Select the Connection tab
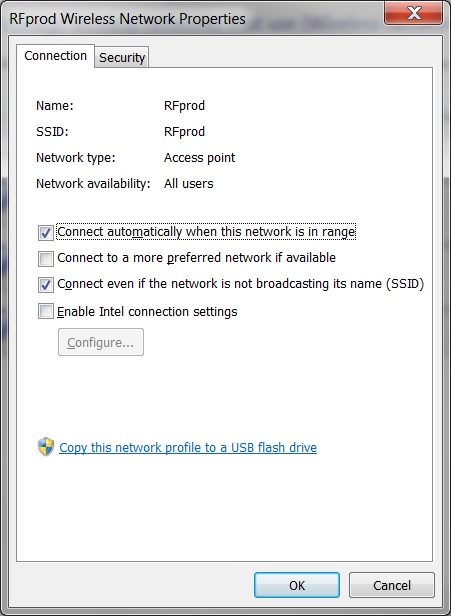Image resolution: width=451 pixels, height=616 pixels. coord(55,56)
